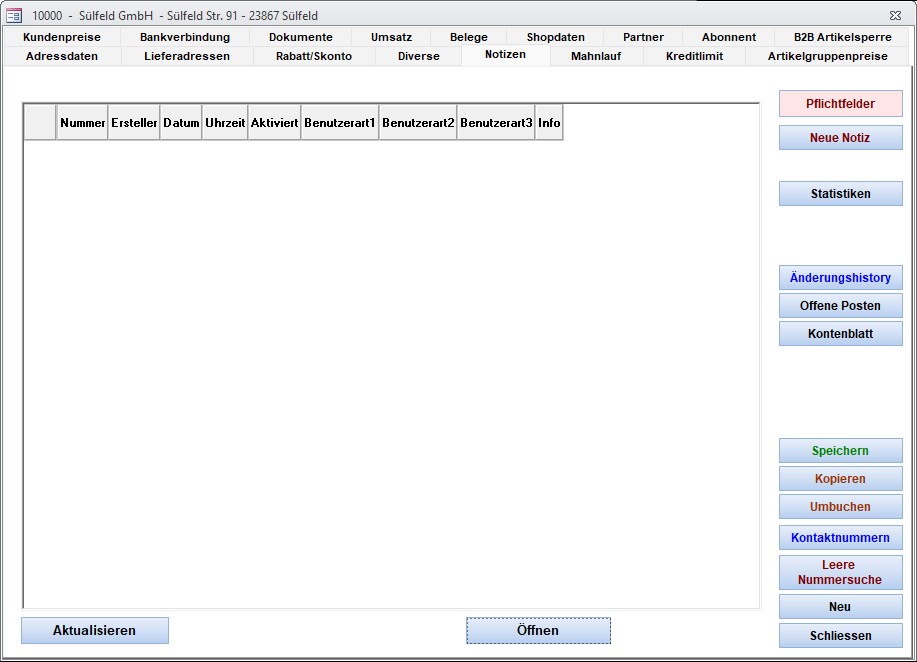The width and height of the screenshot is (917, 662).
Task: Click the Access form icon in title bar
Action: pyautogui.click(x=14, y=15)
